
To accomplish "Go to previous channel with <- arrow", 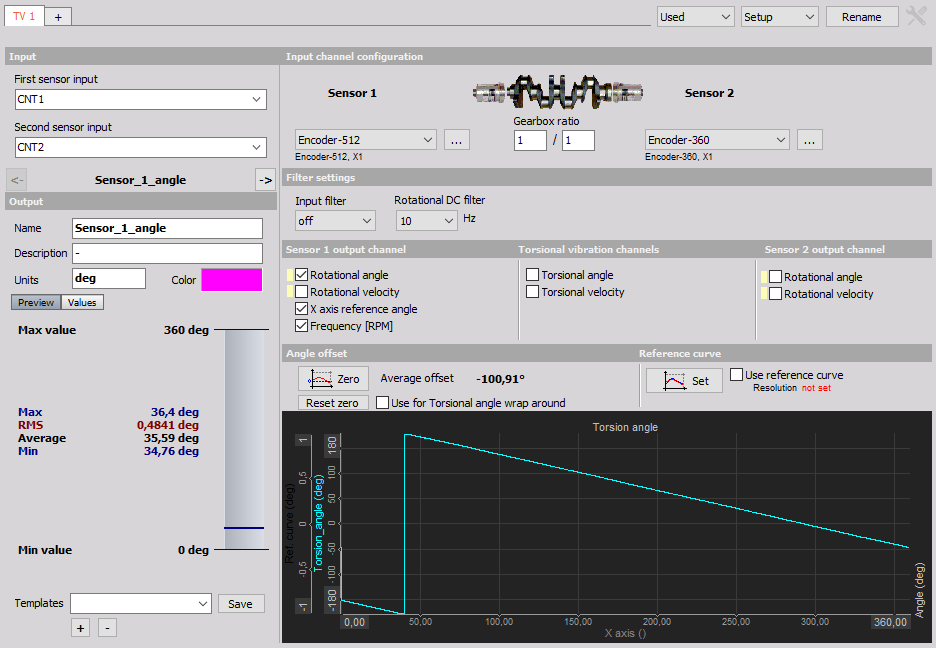I will click(x=17, y=180).
